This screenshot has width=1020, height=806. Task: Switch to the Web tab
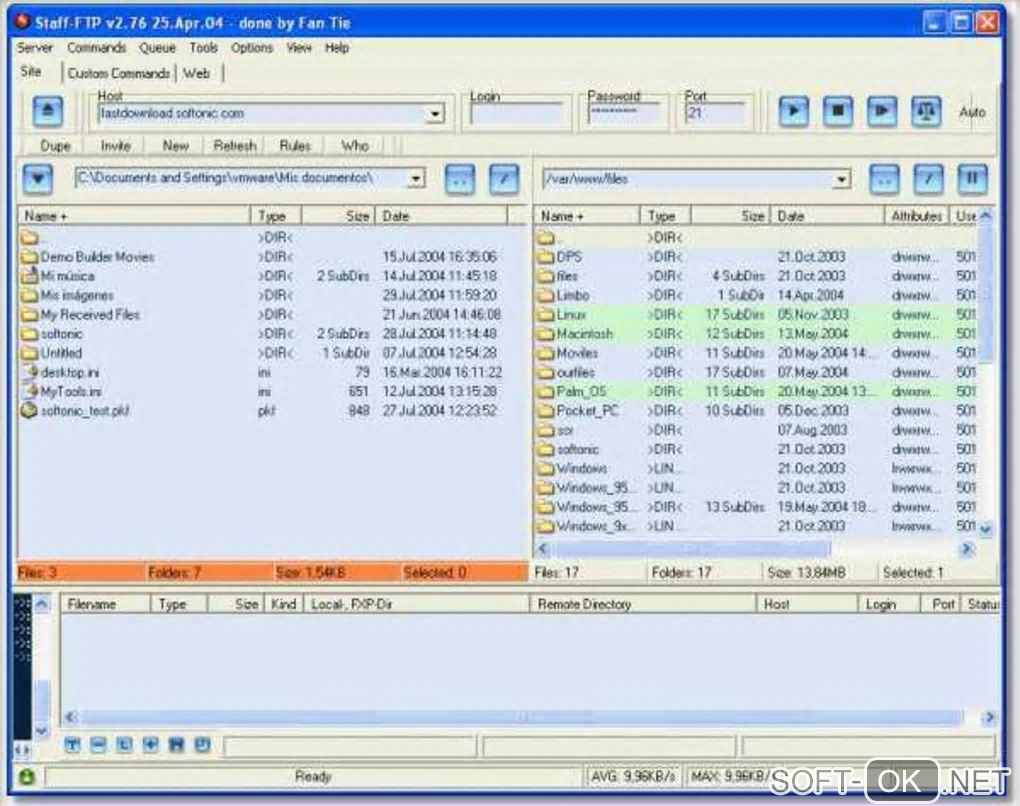coord(196,74)
